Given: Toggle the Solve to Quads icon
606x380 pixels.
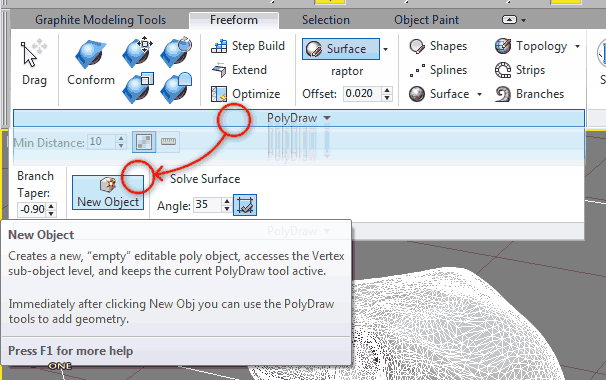Looking at the screenshot, I should (x=245, y=205).
